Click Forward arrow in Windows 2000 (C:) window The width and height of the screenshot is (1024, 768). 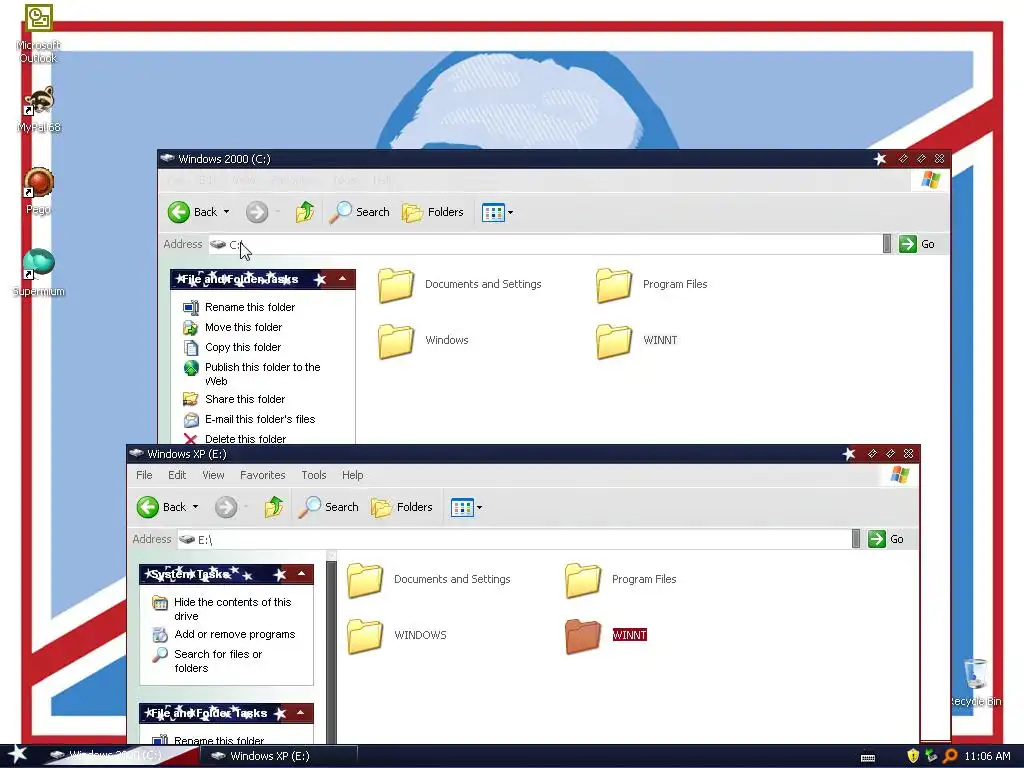(x=257, y=212)
